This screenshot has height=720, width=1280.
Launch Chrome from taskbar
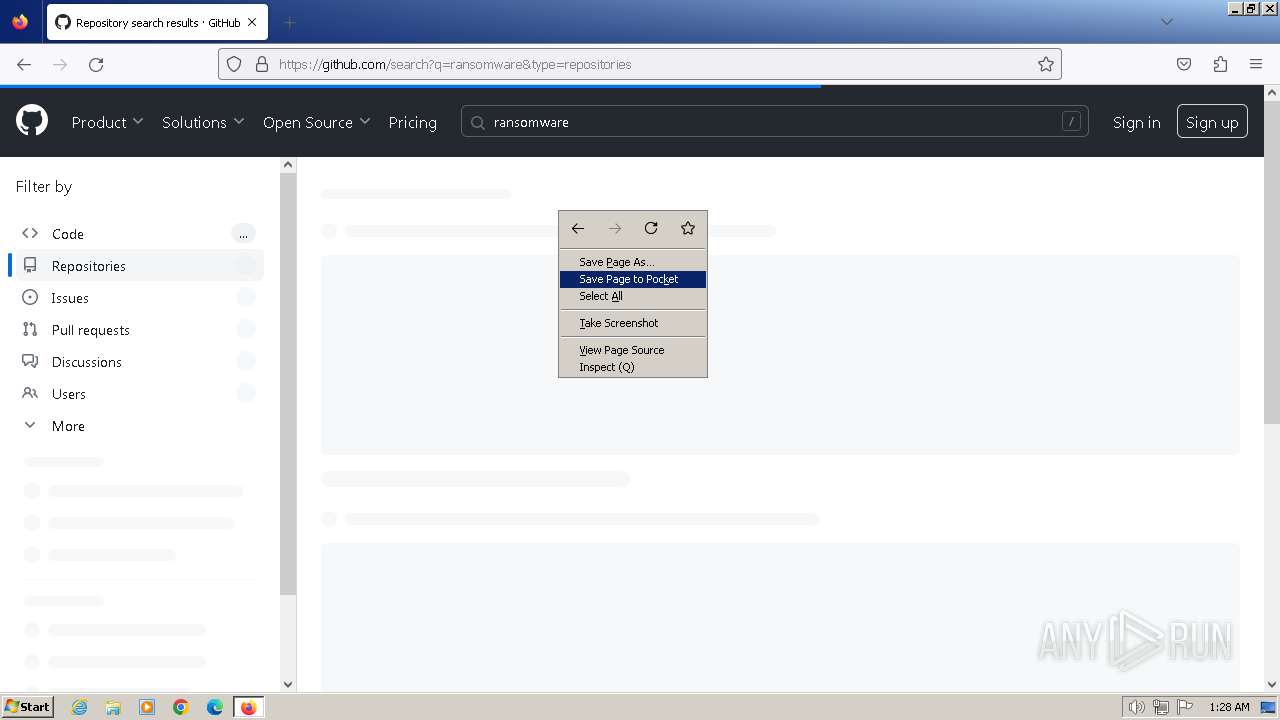pos(181,707)
